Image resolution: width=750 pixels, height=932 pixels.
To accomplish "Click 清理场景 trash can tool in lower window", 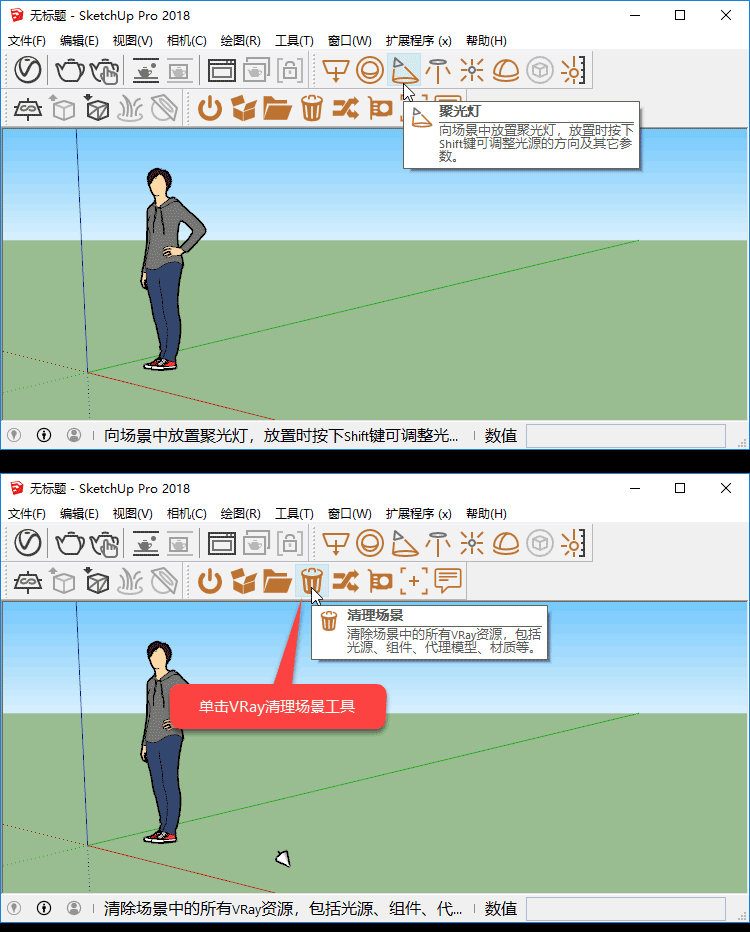I will pos(311,581).
